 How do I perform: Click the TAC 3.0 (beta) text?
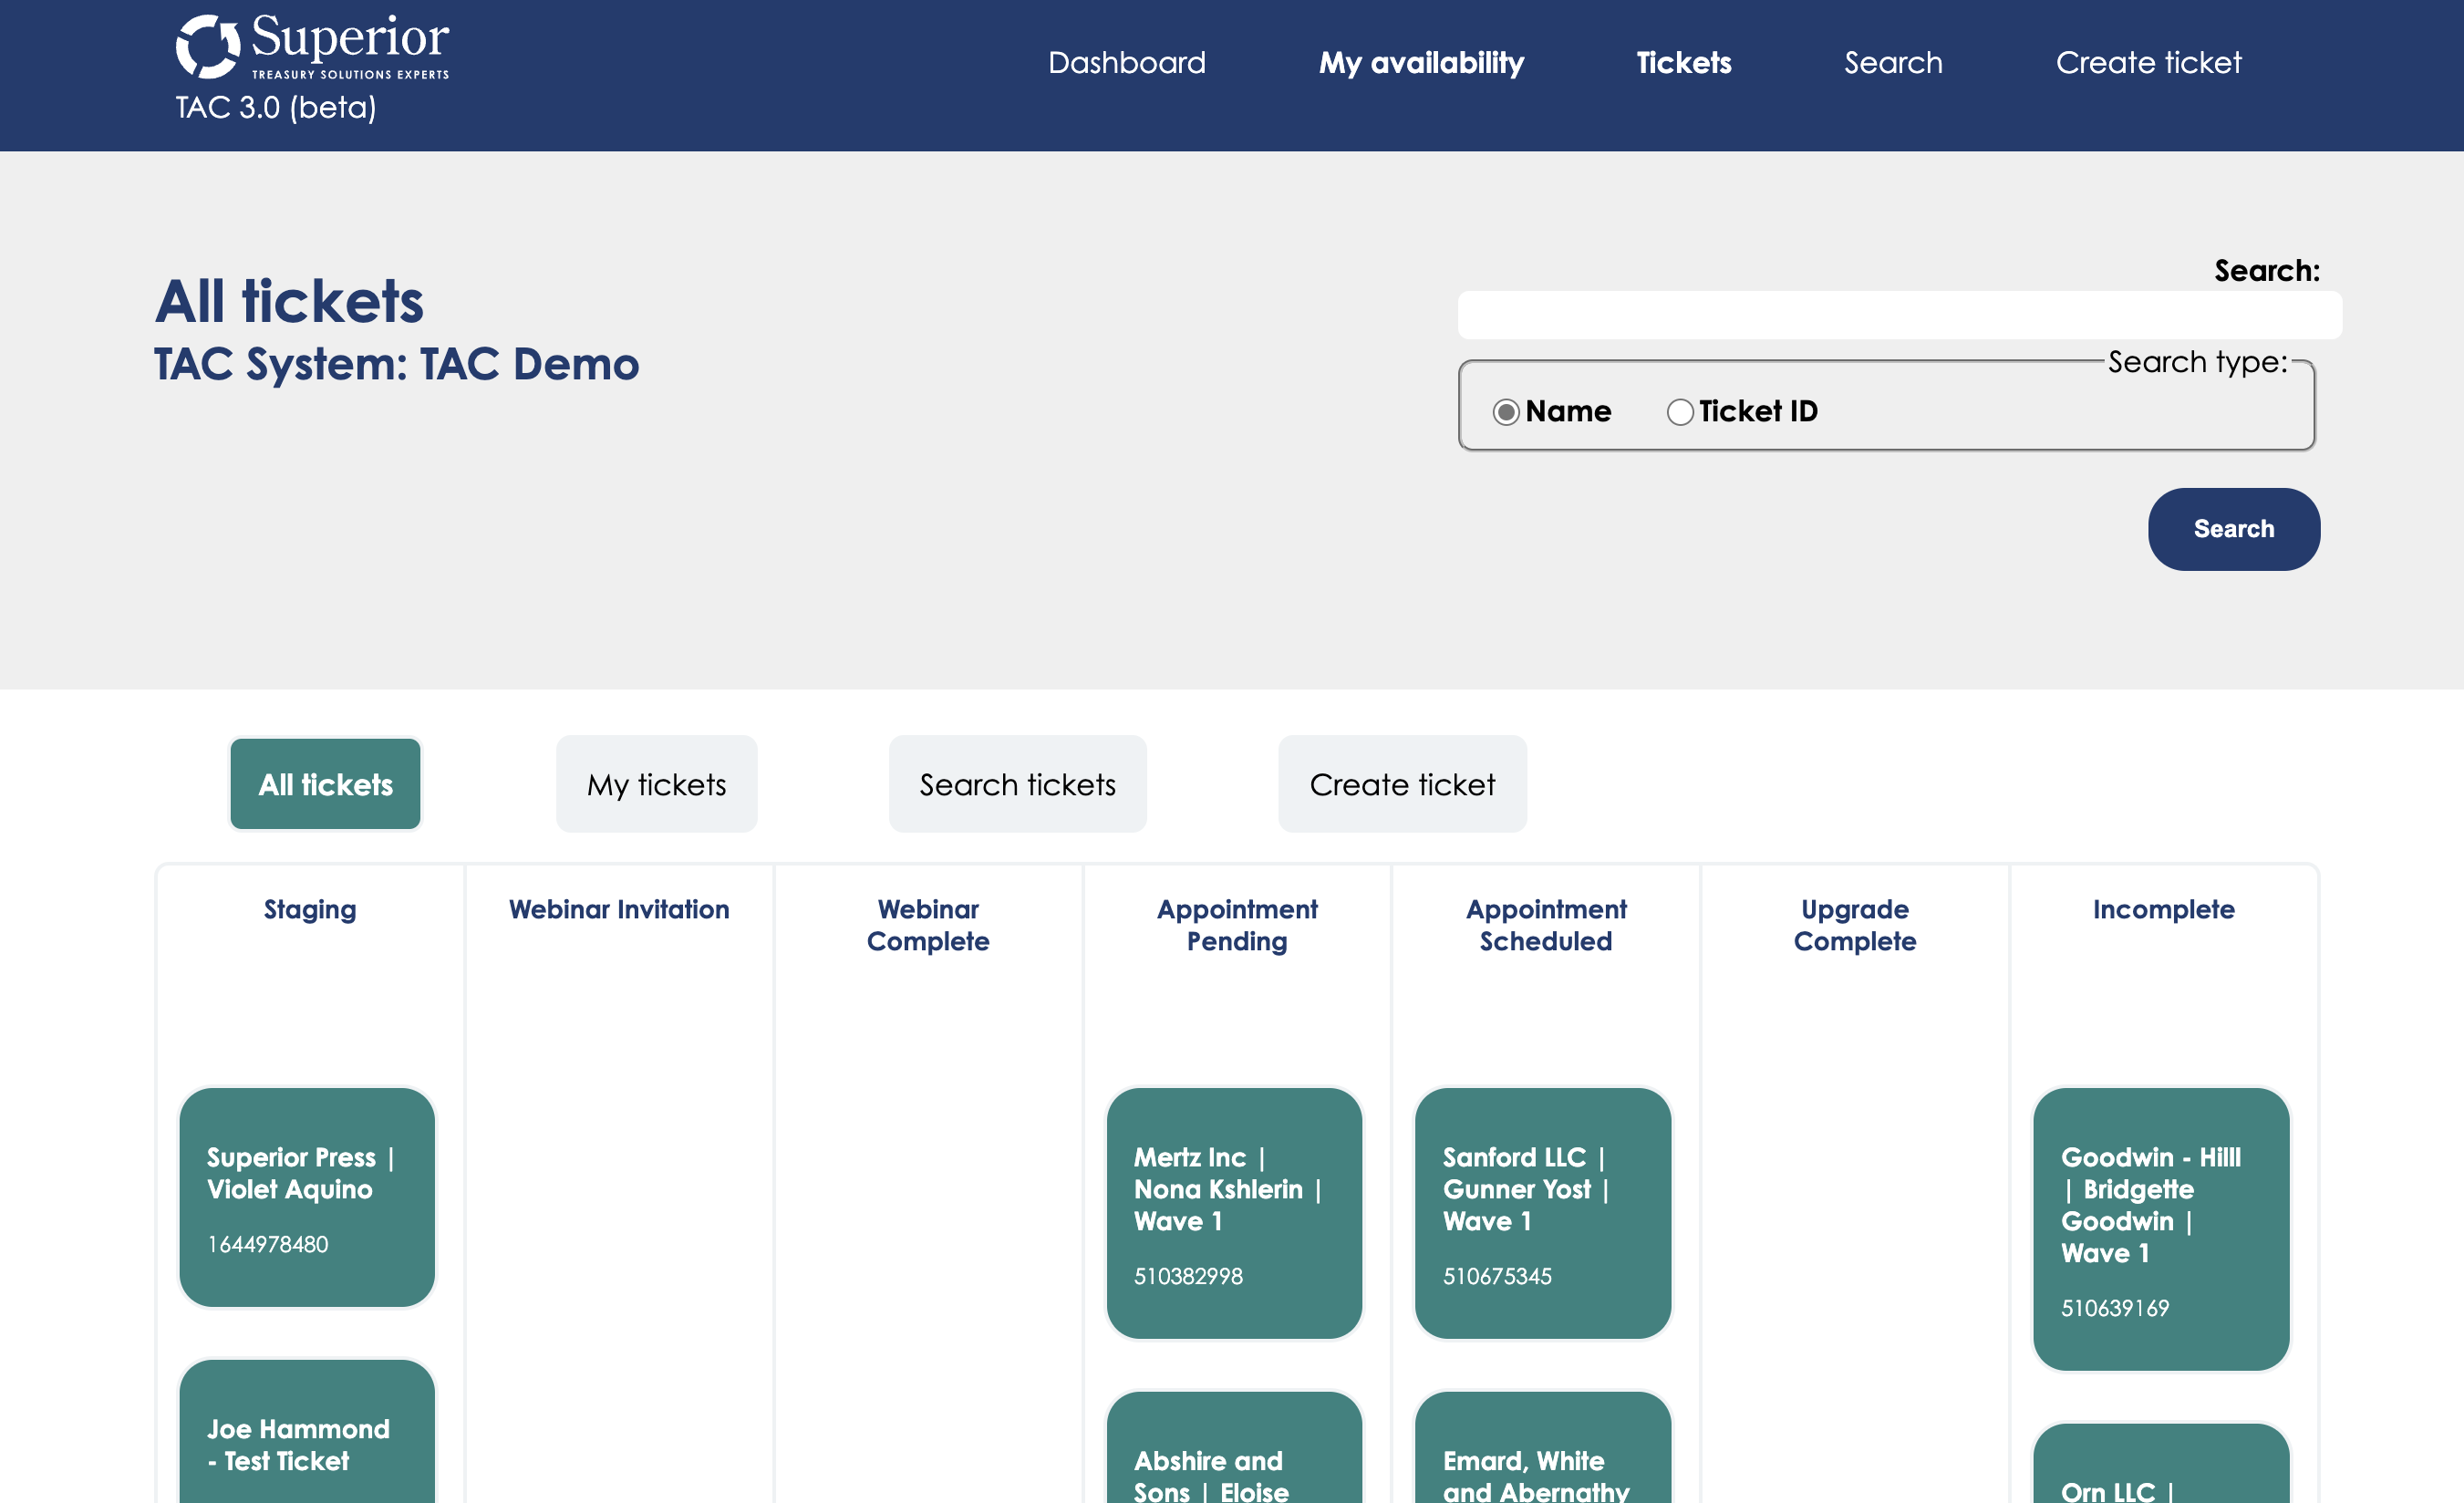(x=276, y=107)
